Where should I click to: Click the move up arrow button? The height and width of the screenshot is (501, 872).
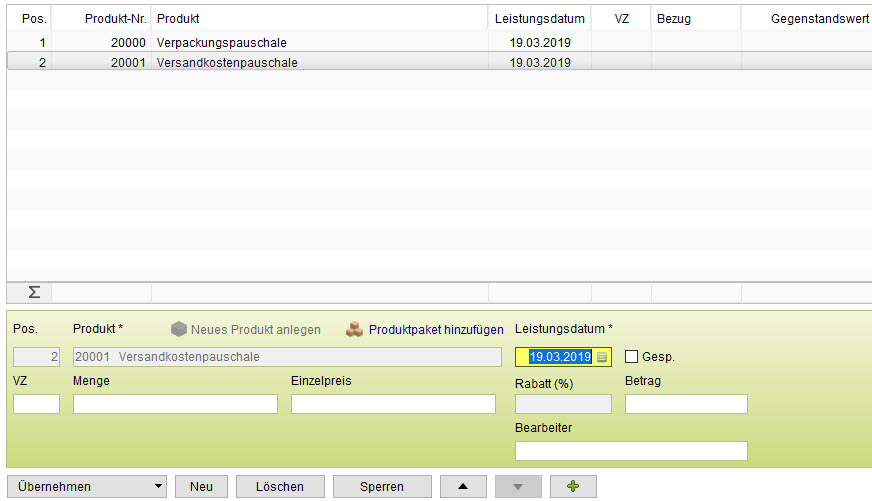[462, 486]
